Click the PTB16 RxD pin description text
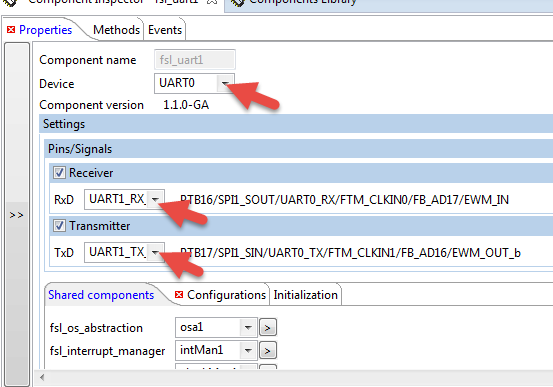Viewport: 553px width, 387px height. [x=344, y=200]
